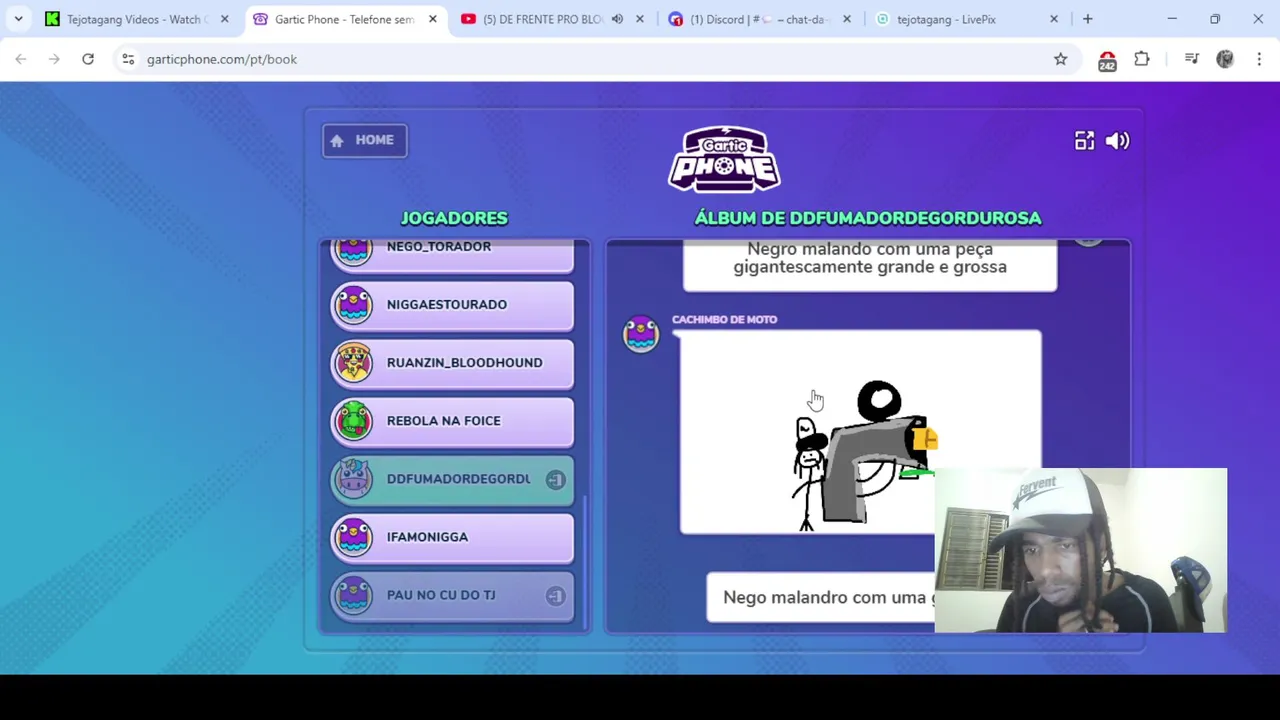Click the Gartic Phone logo
Screen dimensions: 1280x720
725,159
